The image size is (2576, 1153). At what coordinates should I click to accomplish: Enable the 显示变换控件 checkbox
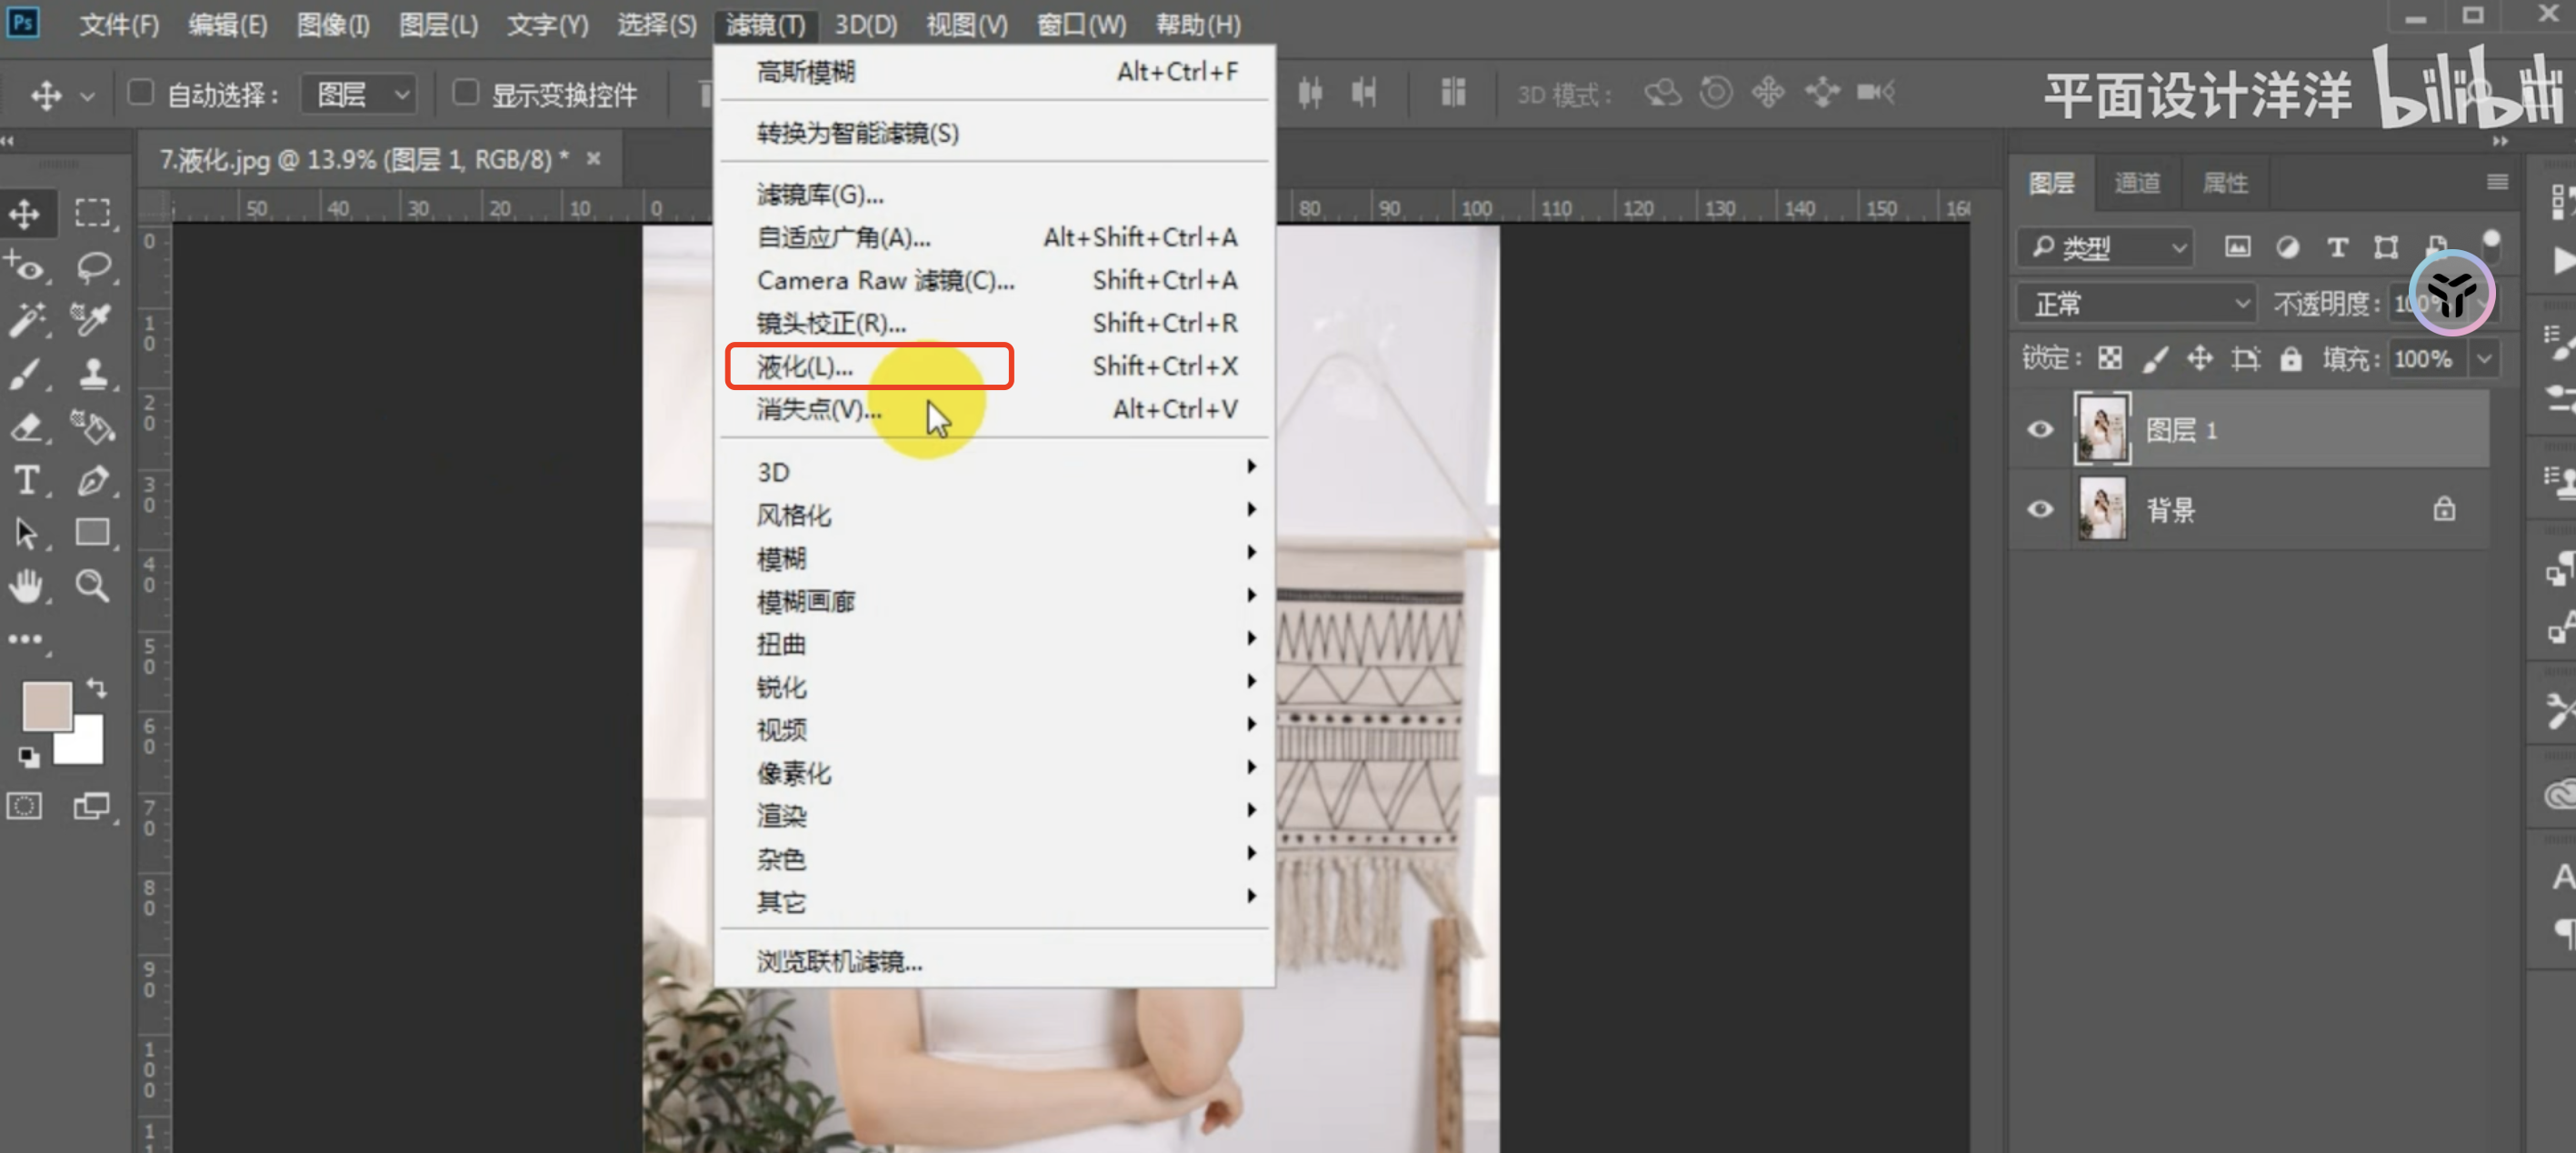tap(465, 94)
